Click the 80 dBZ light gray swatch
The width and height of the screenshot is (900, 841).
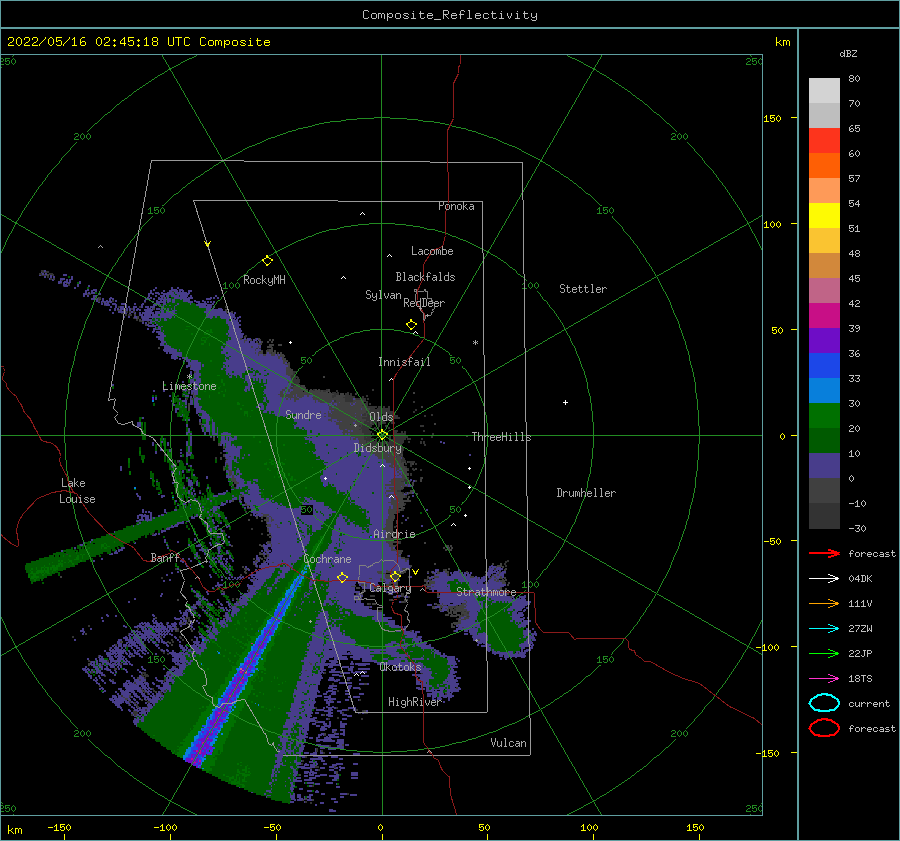[x=824, y=90]
